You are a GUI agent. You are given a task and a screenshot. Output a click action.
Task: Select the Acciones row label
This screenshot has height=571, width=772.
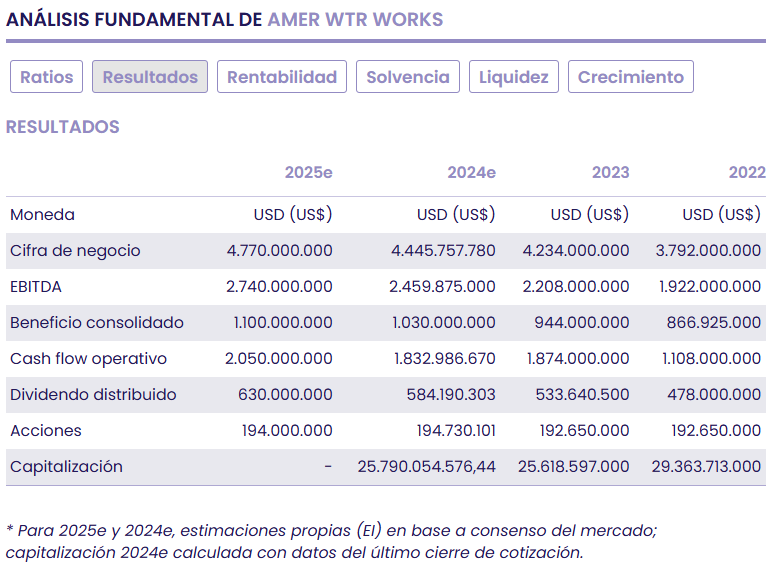(x=46, y=430)
